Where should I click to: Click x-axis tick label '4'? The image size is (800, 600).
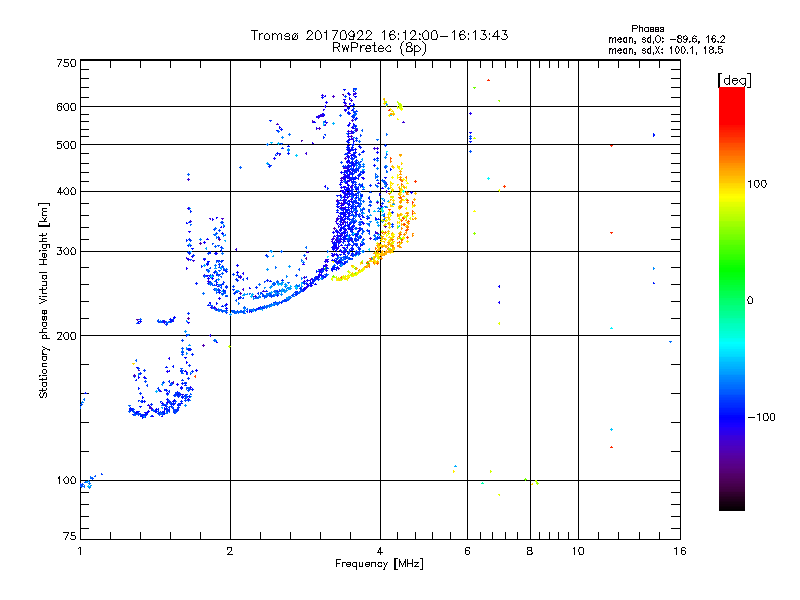(380, 551)
